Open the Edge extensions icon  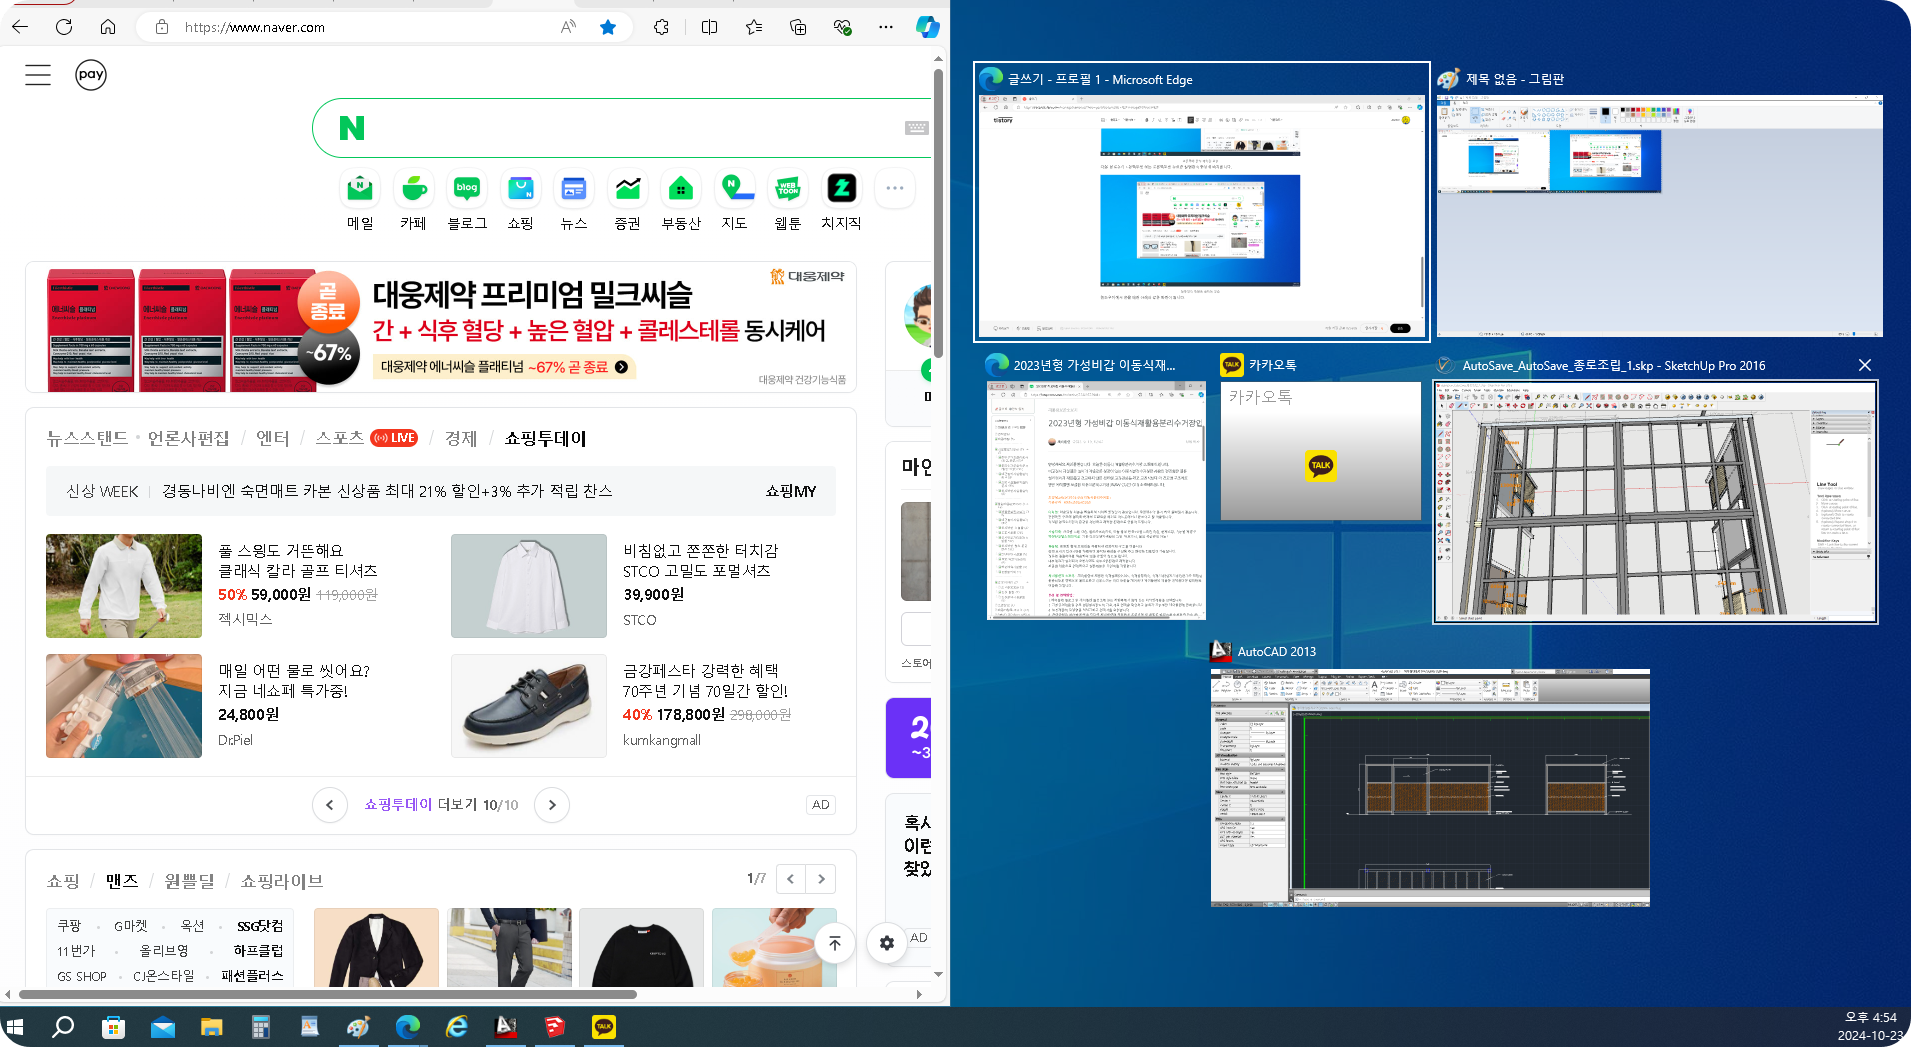click(661, 27)
